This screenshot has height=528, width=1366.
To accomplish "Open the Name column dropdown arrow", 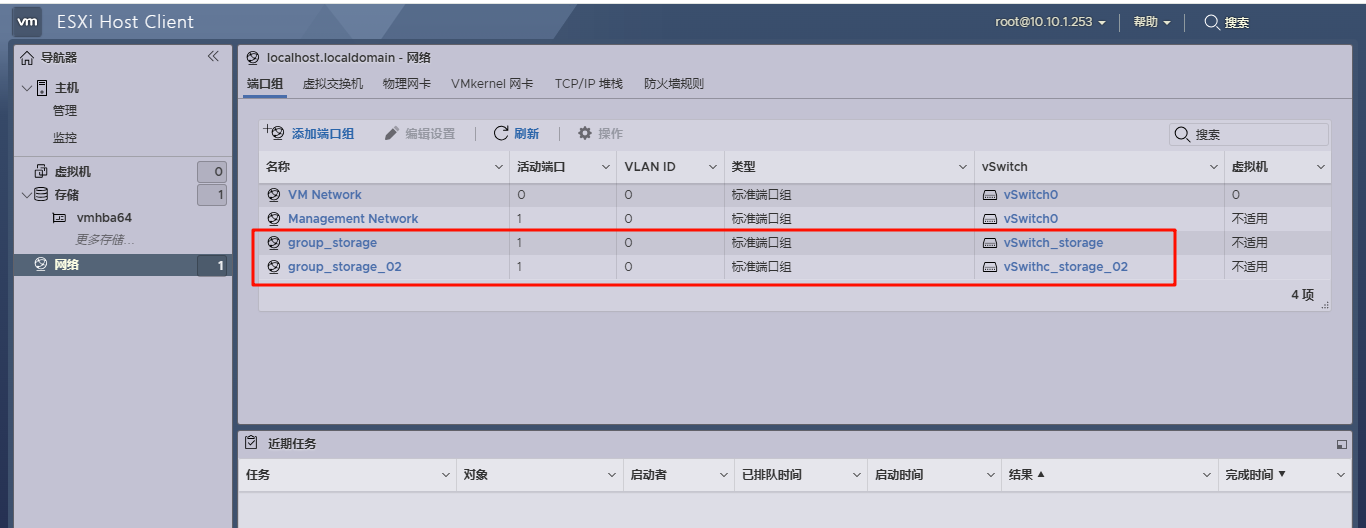I will [499, 167].
